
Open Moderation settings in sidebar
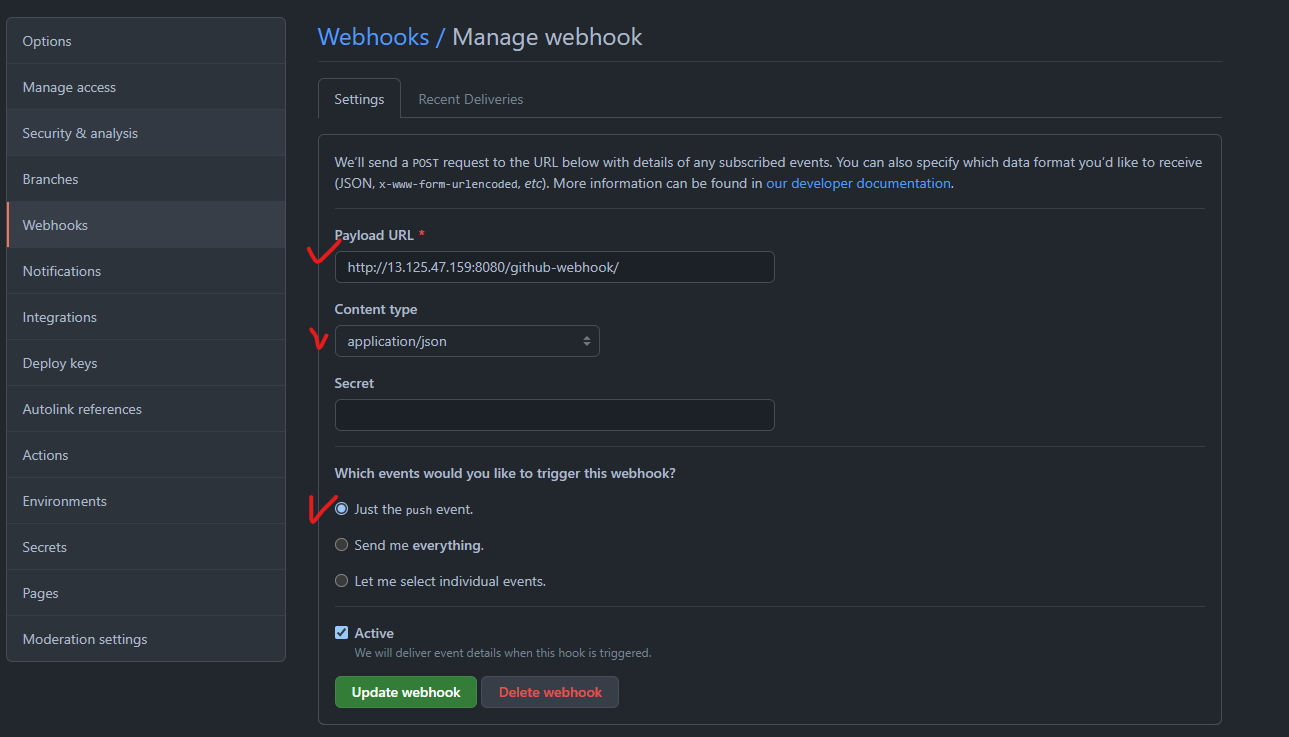85,639
